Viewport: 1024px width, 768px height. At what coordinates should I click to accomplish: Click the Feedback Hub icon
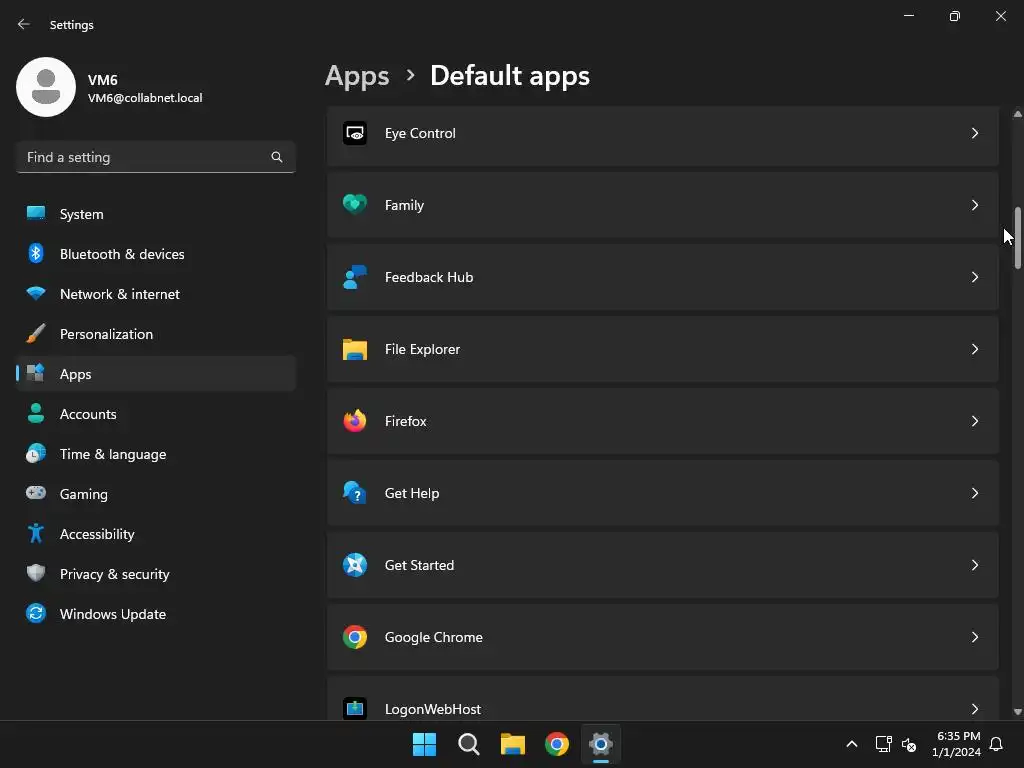pos(355,277)
